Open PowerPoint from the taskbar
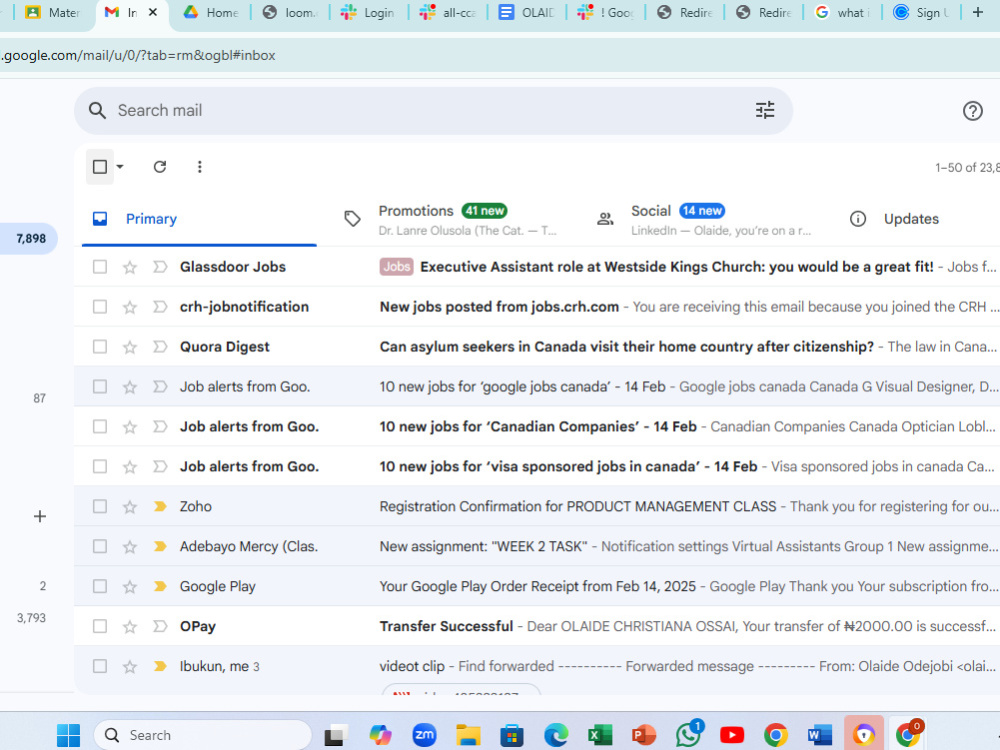 click(x=643, y=735)
